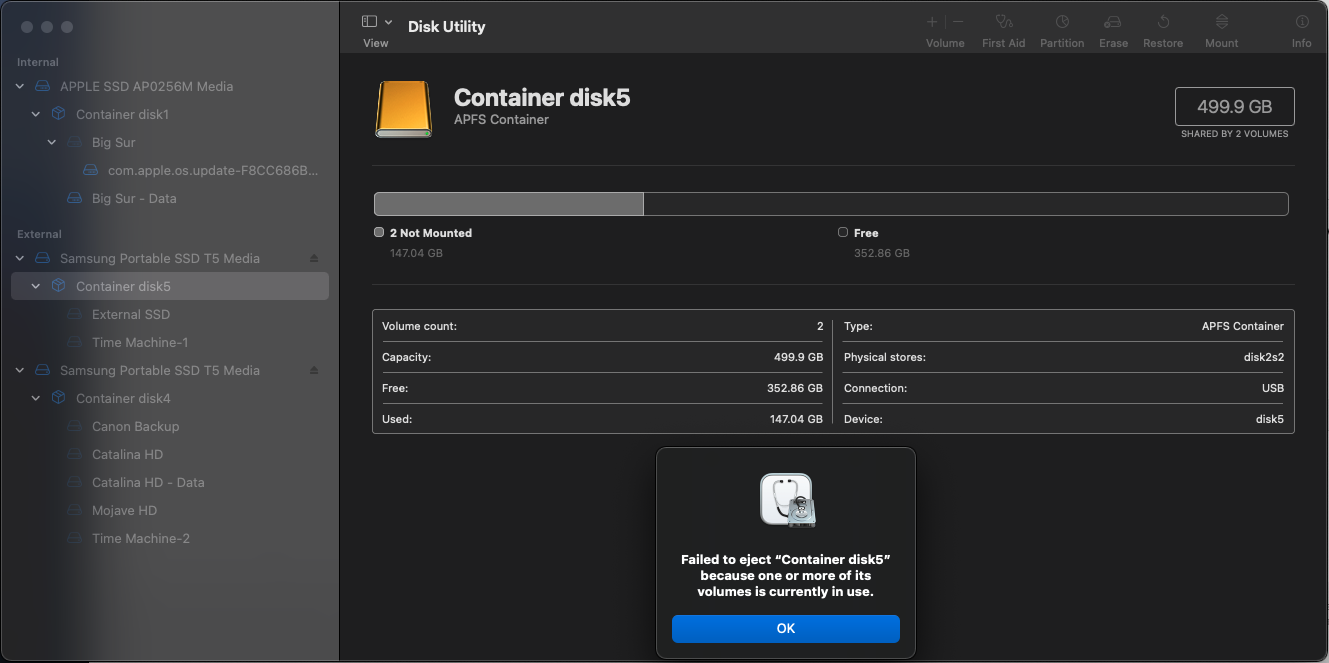Click the External SSD volume icon
This screenshot has width=1329, height=663.
[74, 314]
